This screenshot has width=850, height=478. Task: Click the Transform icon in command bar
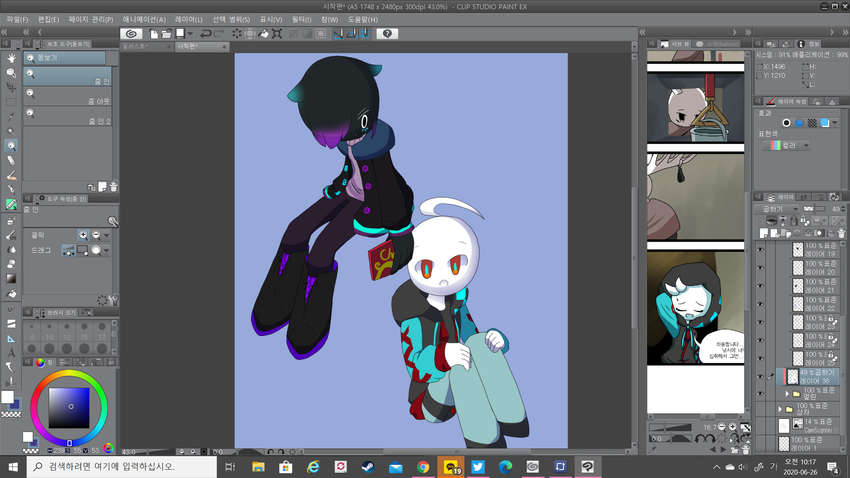(277, 34)
